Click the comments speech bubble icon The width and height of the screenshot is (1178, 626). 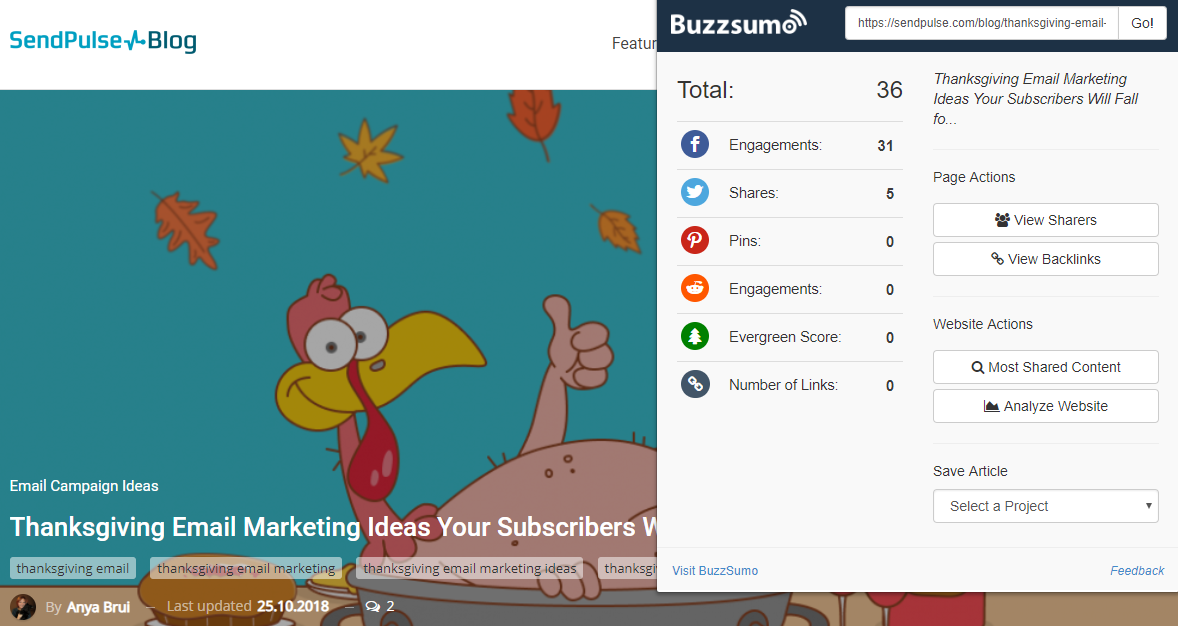(x=373, y=606)
